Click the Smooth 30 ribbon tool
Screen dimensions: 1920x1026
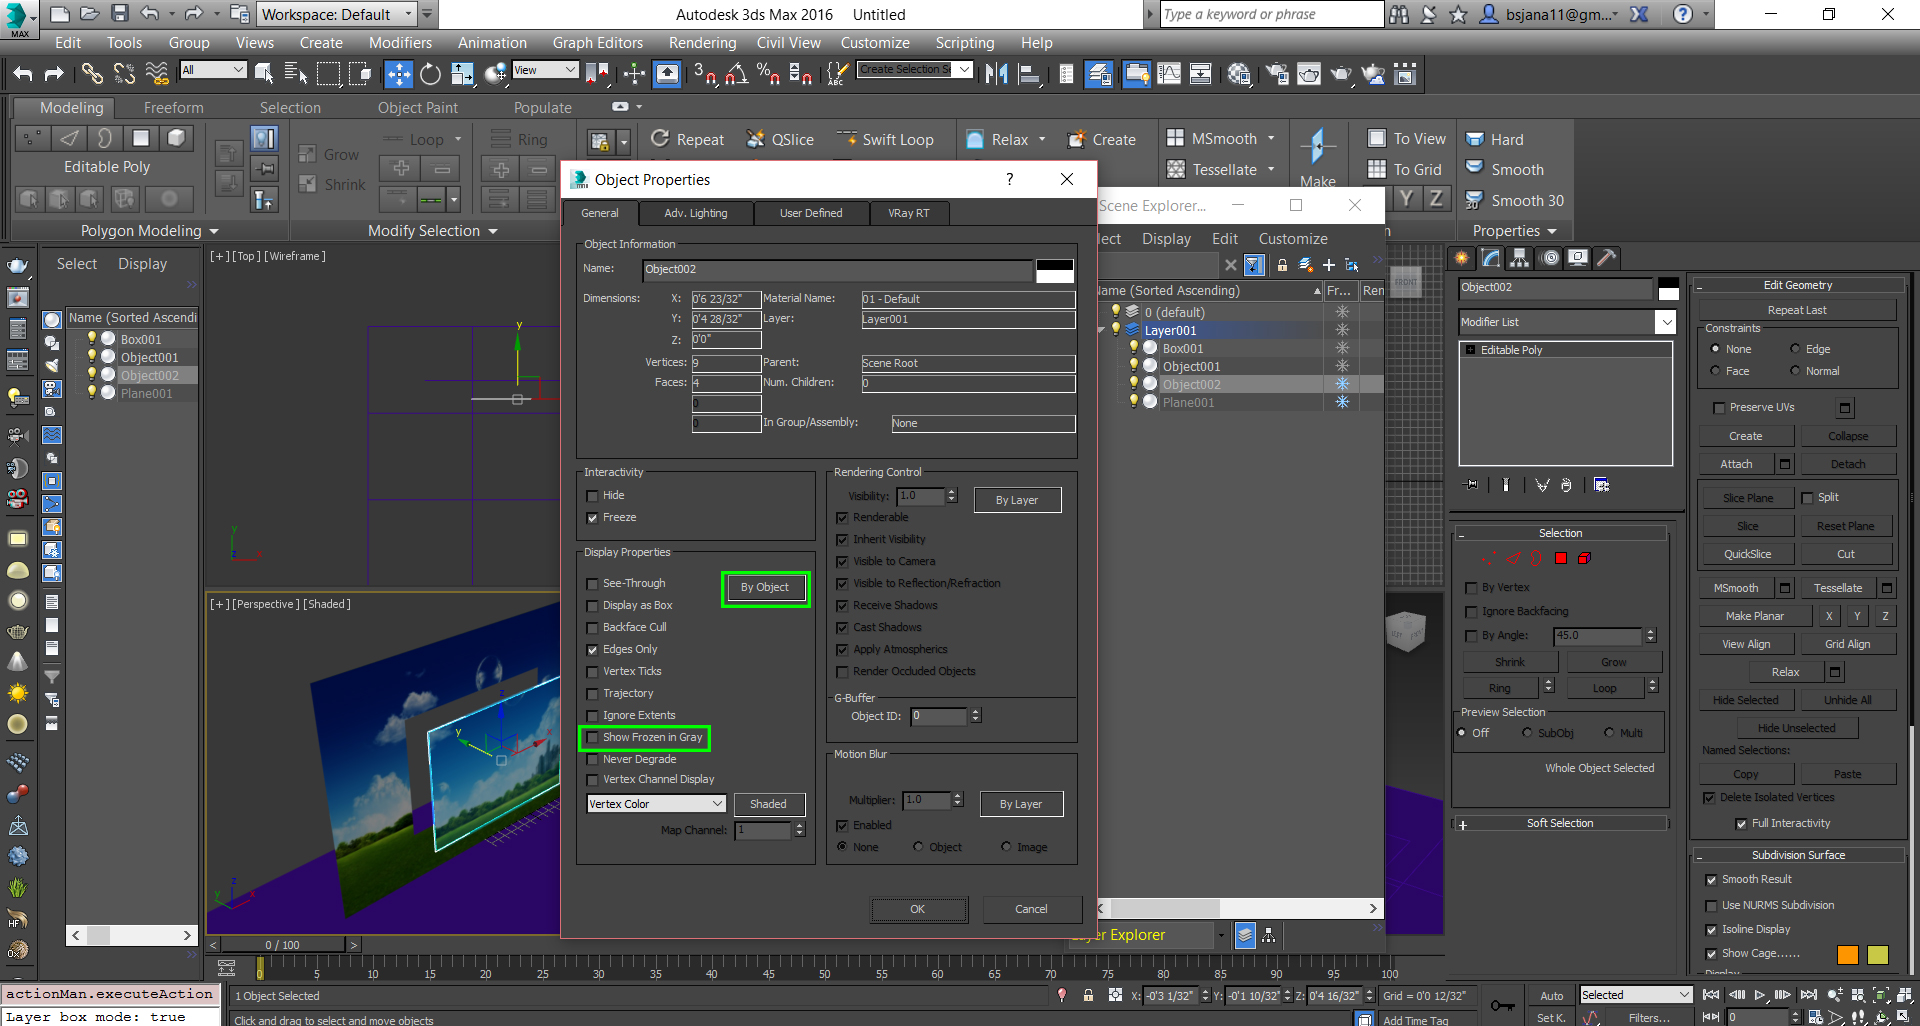(x=1515, y=201)
